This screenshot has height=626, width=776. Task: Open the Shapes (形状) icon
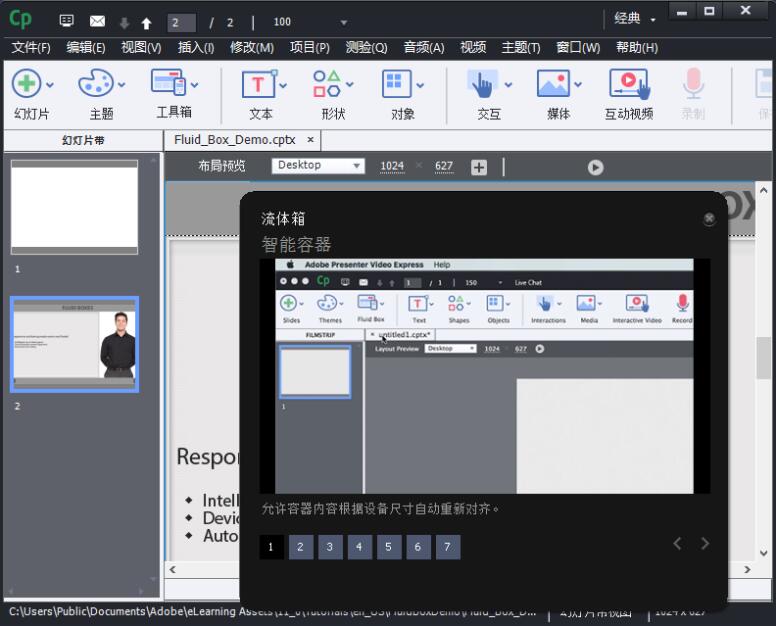point(327,83)
